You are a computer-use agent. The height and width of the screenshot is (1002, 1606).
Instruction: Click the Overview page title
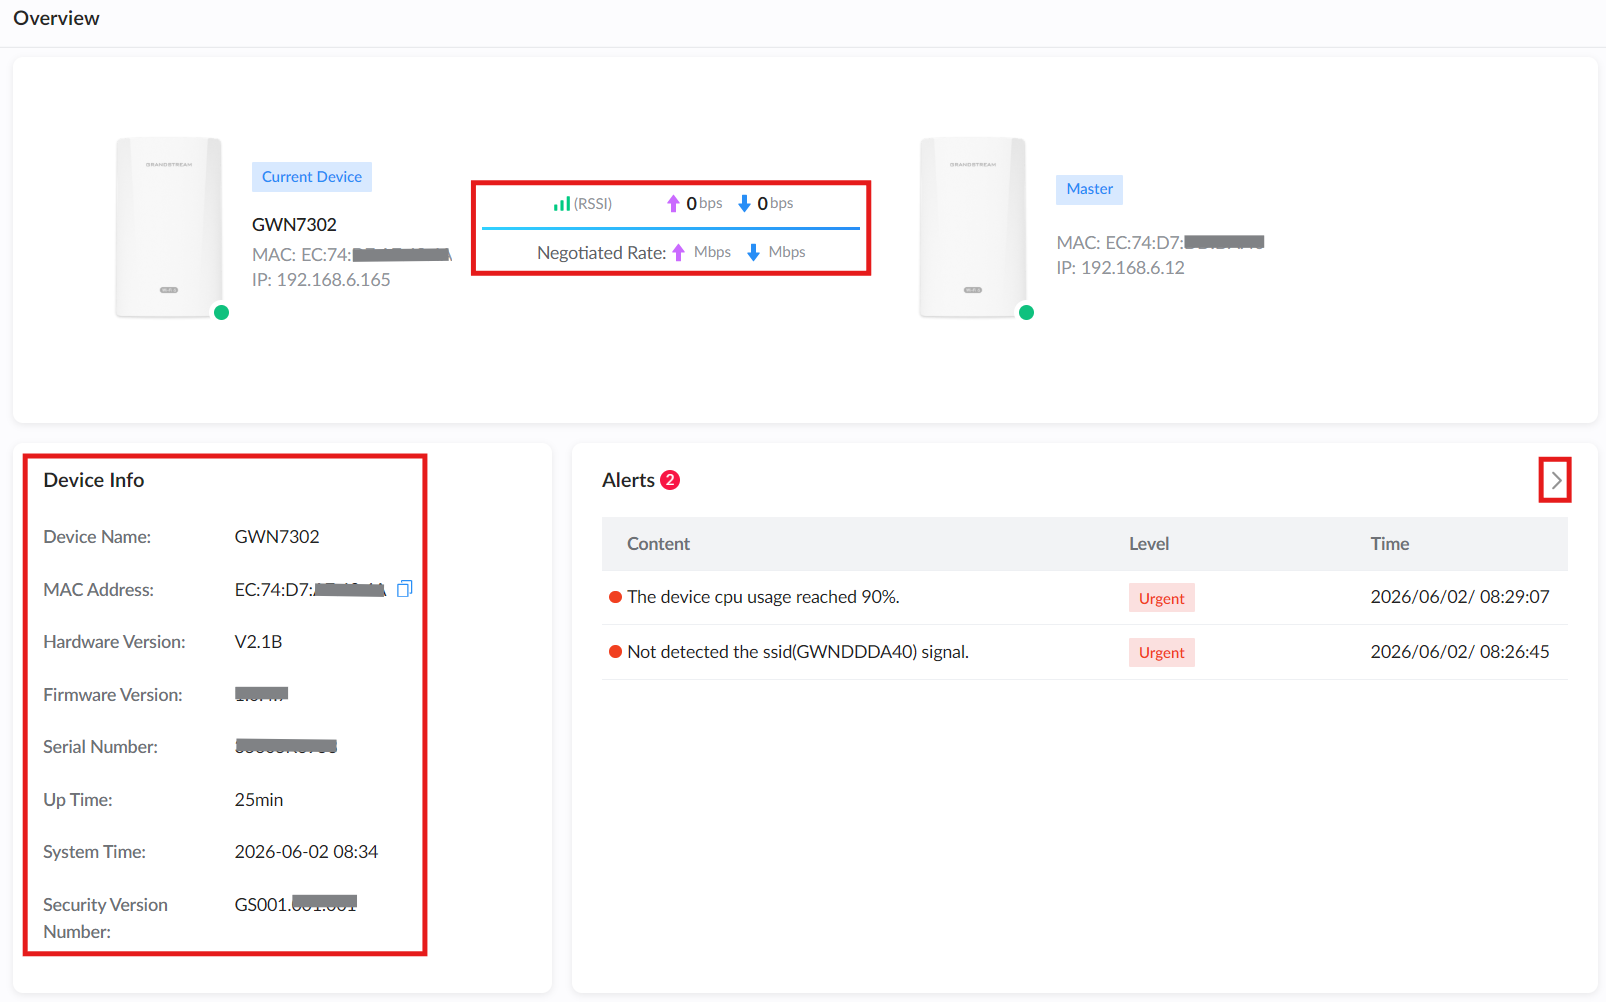click(x=56, y=18)
